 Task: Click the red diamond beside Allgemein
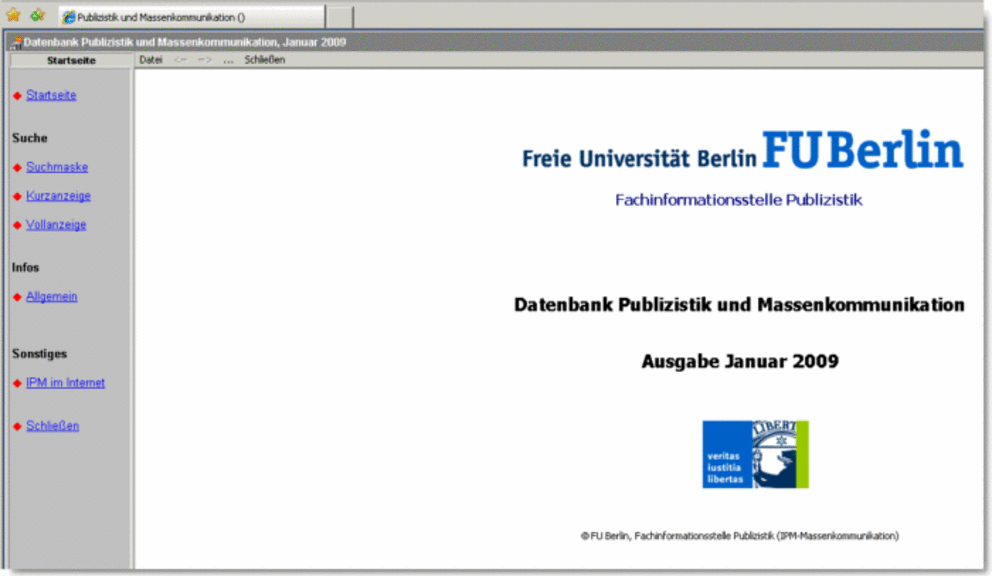click(x=17, y=297)
